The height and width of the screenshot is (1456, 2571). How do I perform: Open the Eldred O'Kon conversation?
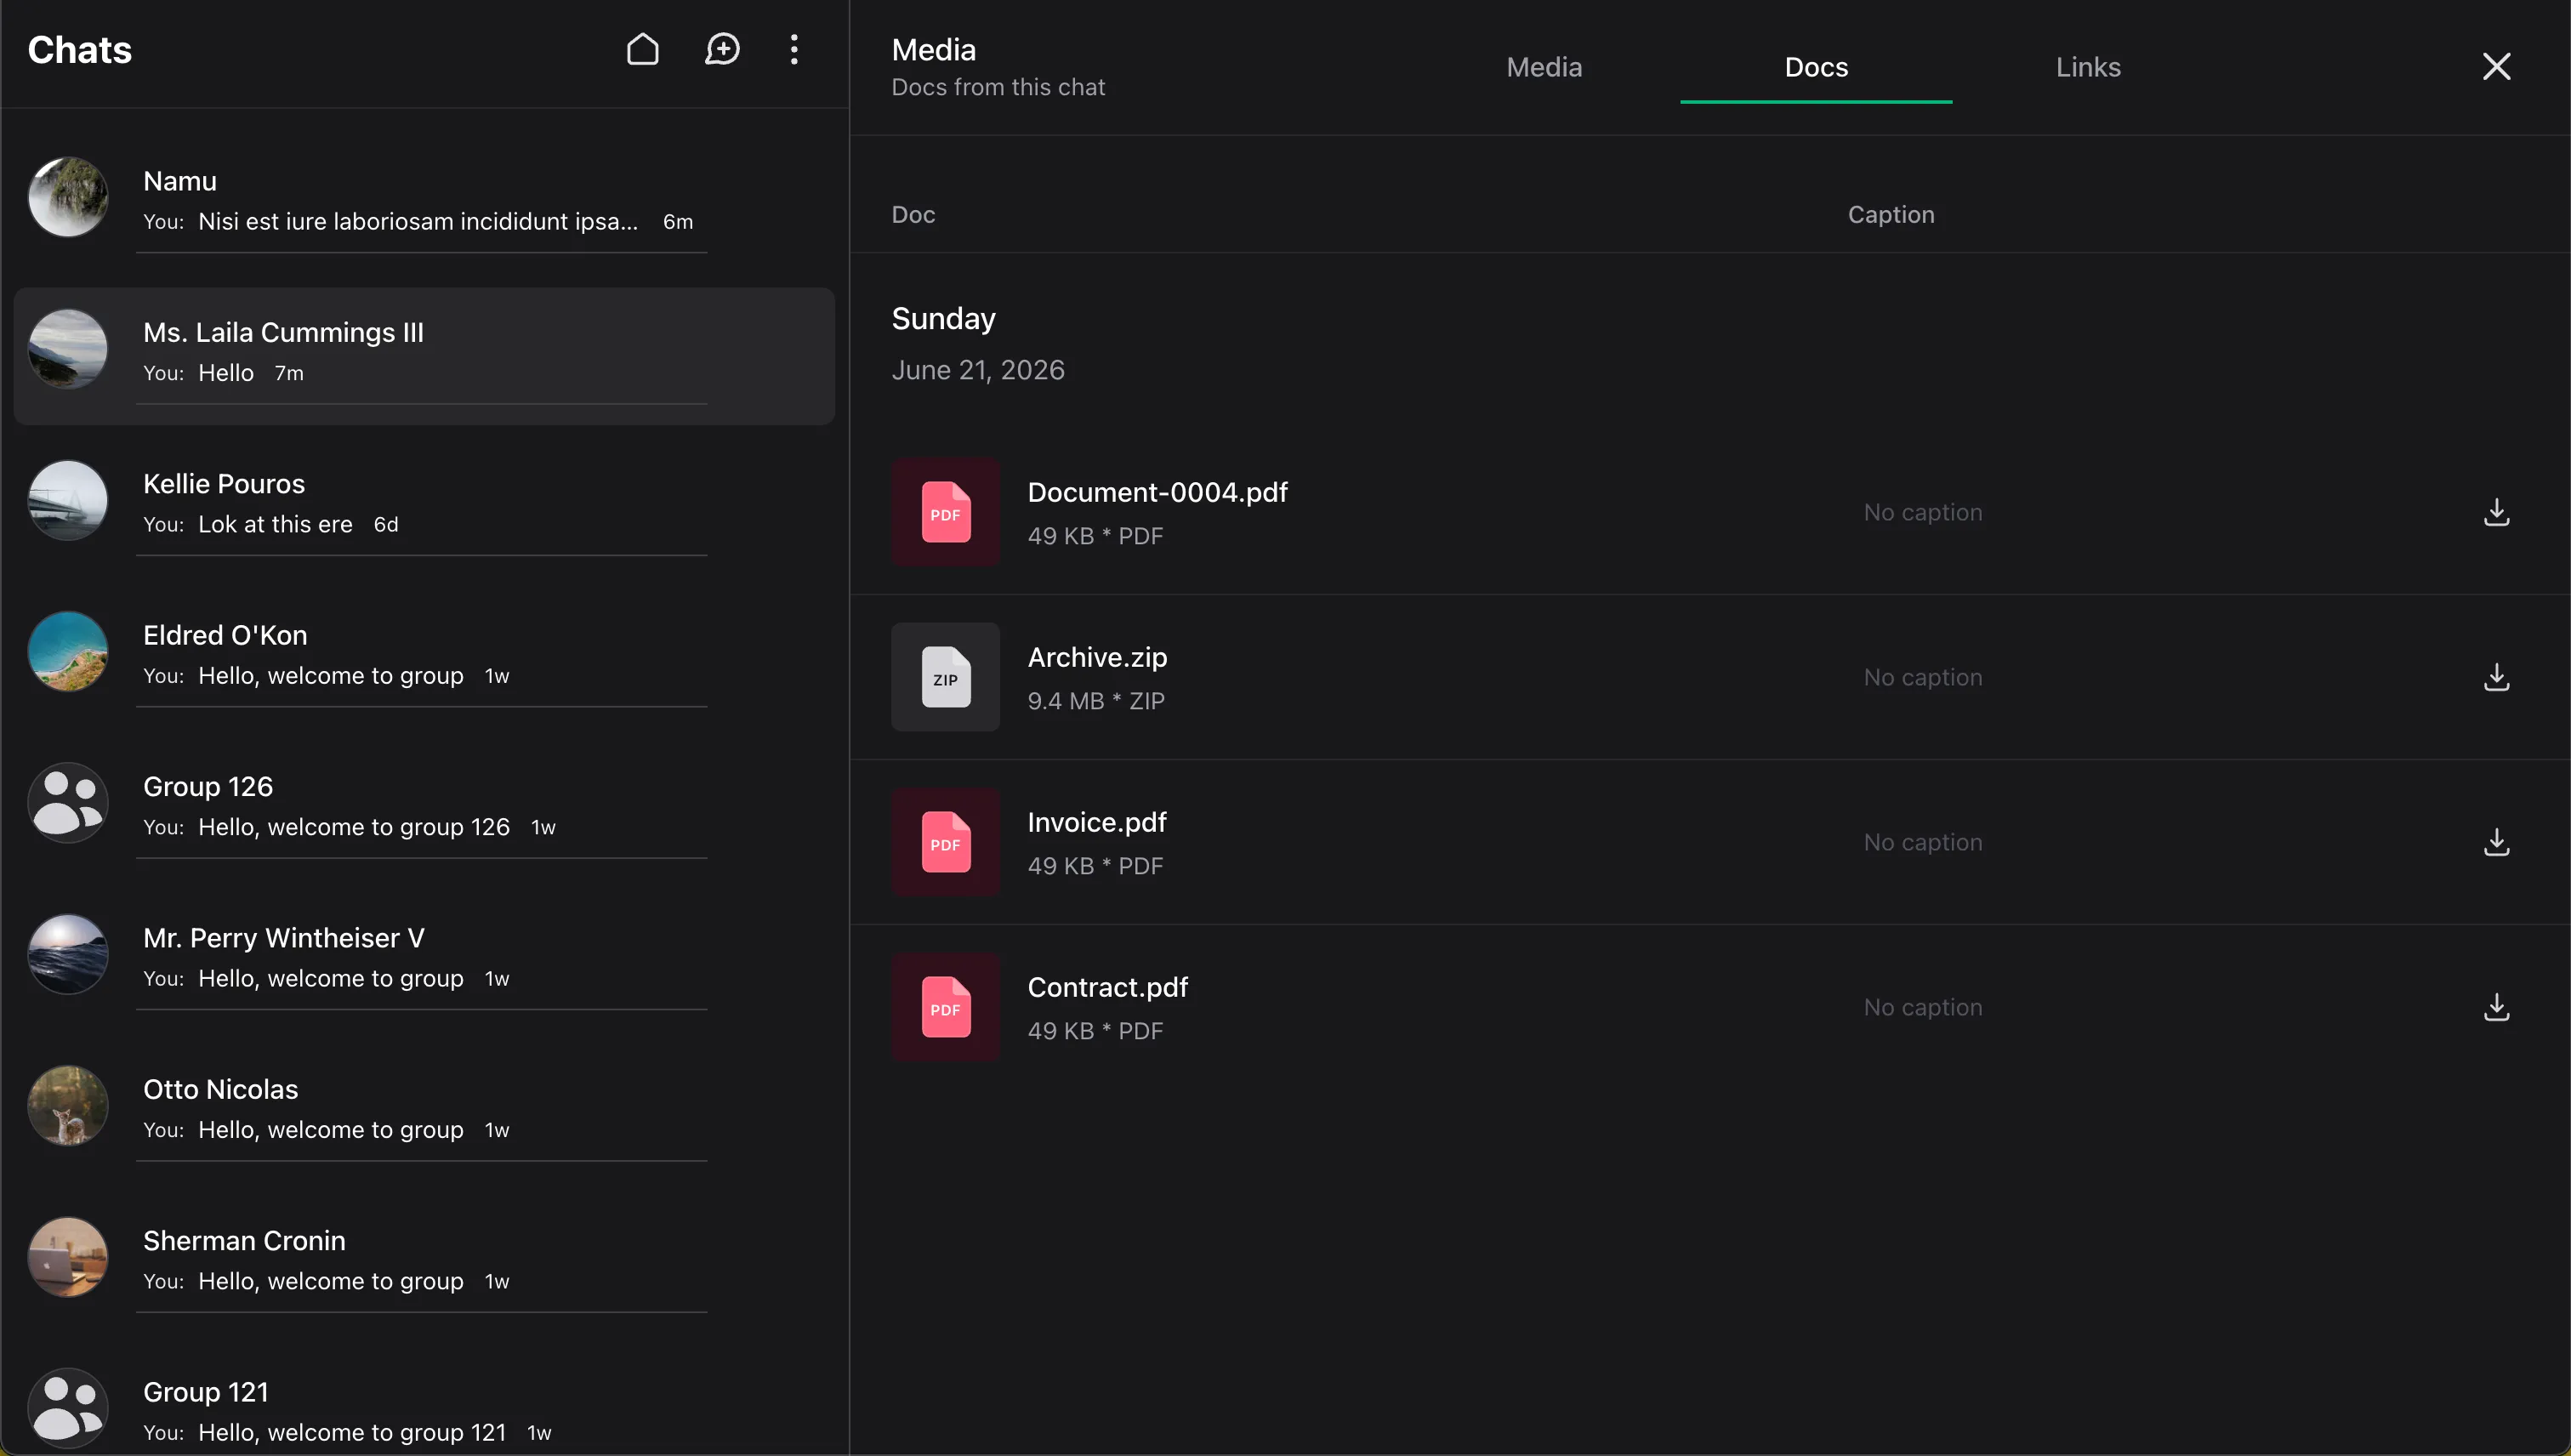coord(424,659)
